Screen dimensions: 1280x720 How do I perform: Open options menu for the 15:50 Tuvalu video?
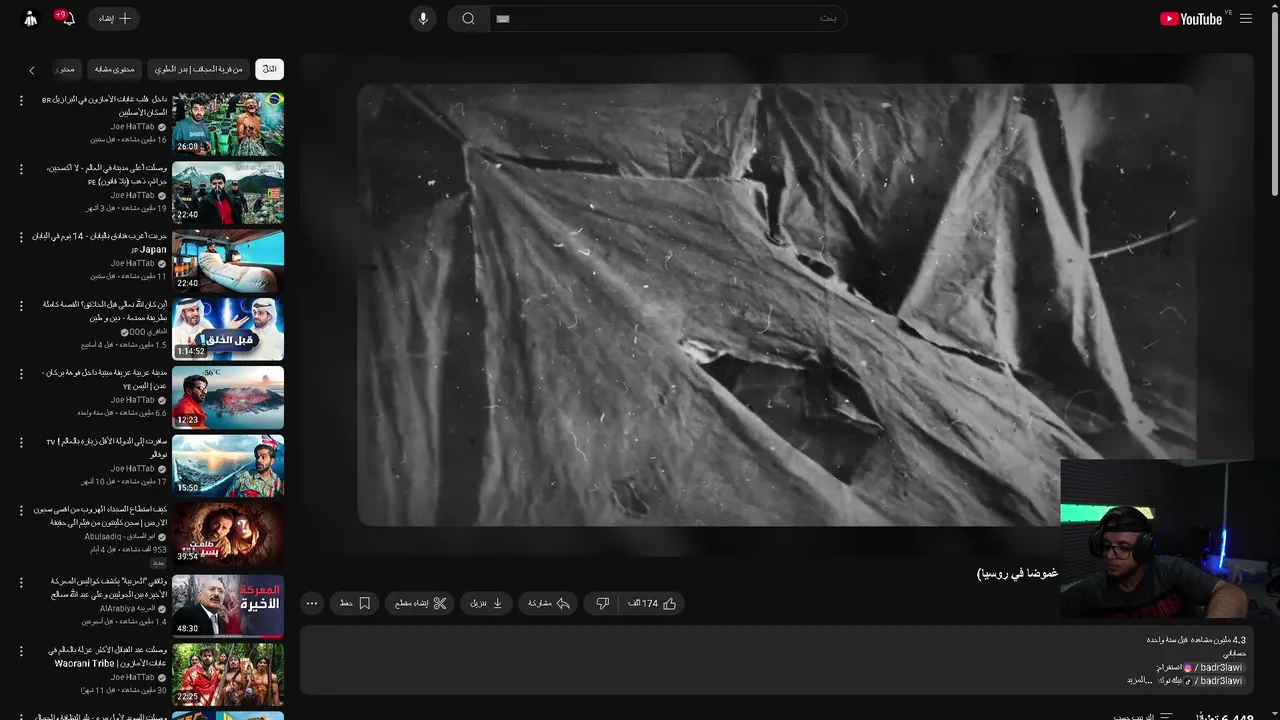pos(21,442)
